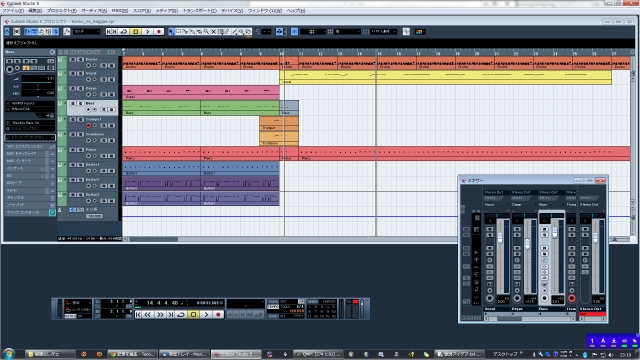Open the Mixer via toolbar icon

[x=56, y=31]
